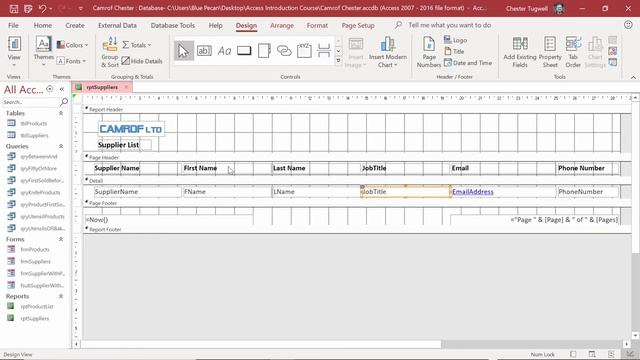
Task: Switch to the Home tab
Action: [42, 25]
